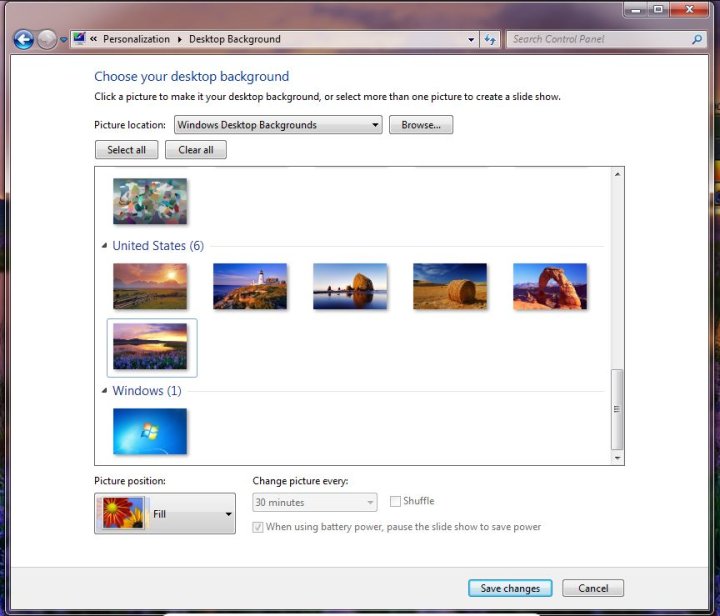720x616 pixels.
Task: Click the 'Picture location:' label
Action: click(x=130, y=125)
